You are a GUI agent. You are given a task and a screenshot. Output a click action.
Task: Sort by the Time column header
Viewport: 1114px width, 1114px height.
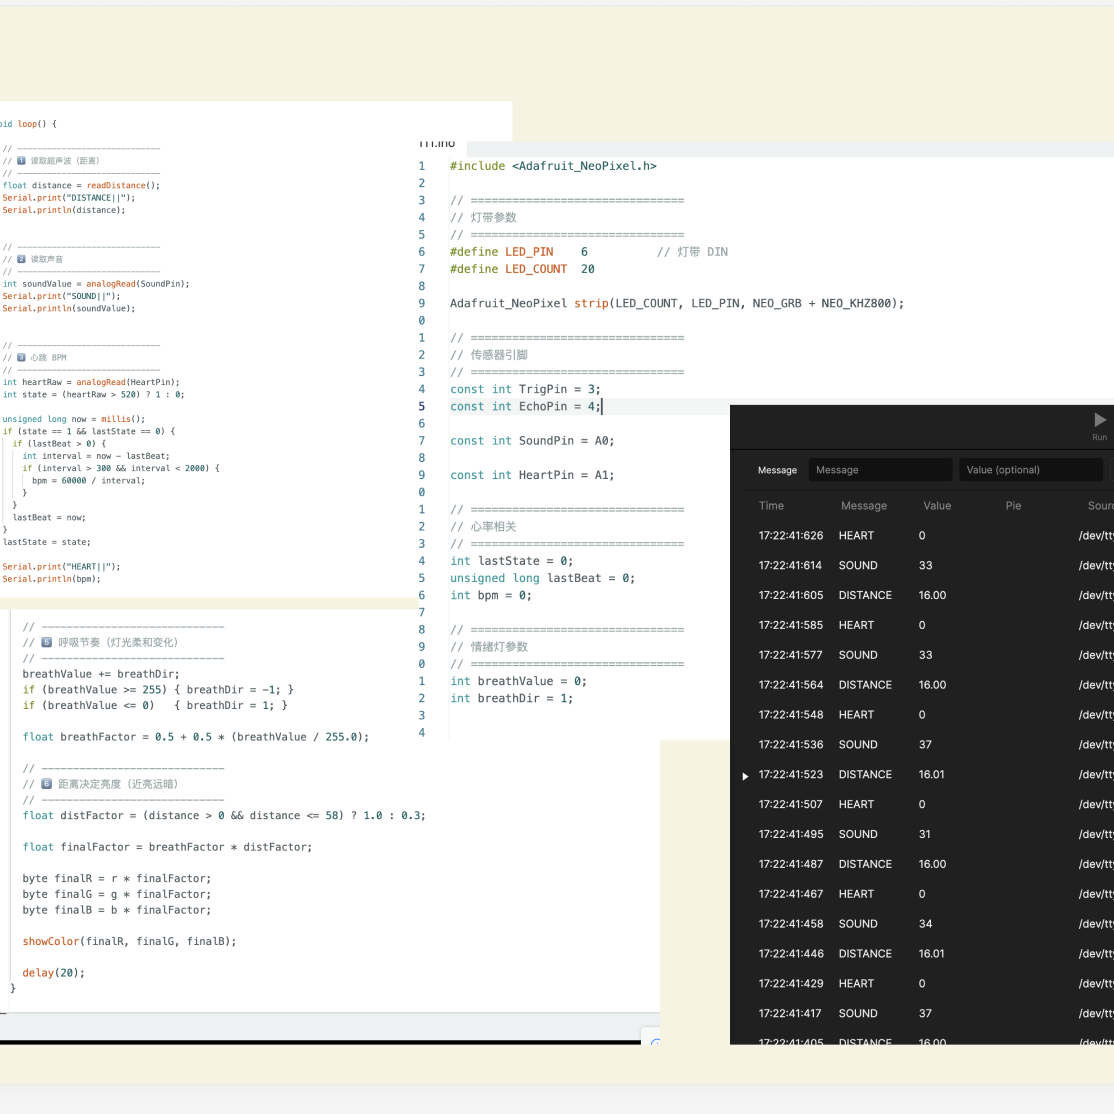(x=771, y=506)
